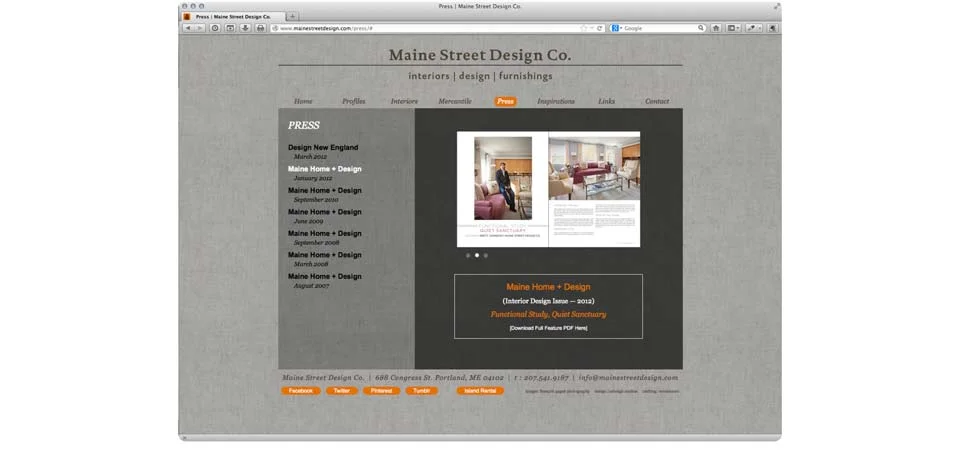Click the orange Island Rental button
Image resolution: width=960 pixels, height=450 pixels.
click(x=480, y=391)
